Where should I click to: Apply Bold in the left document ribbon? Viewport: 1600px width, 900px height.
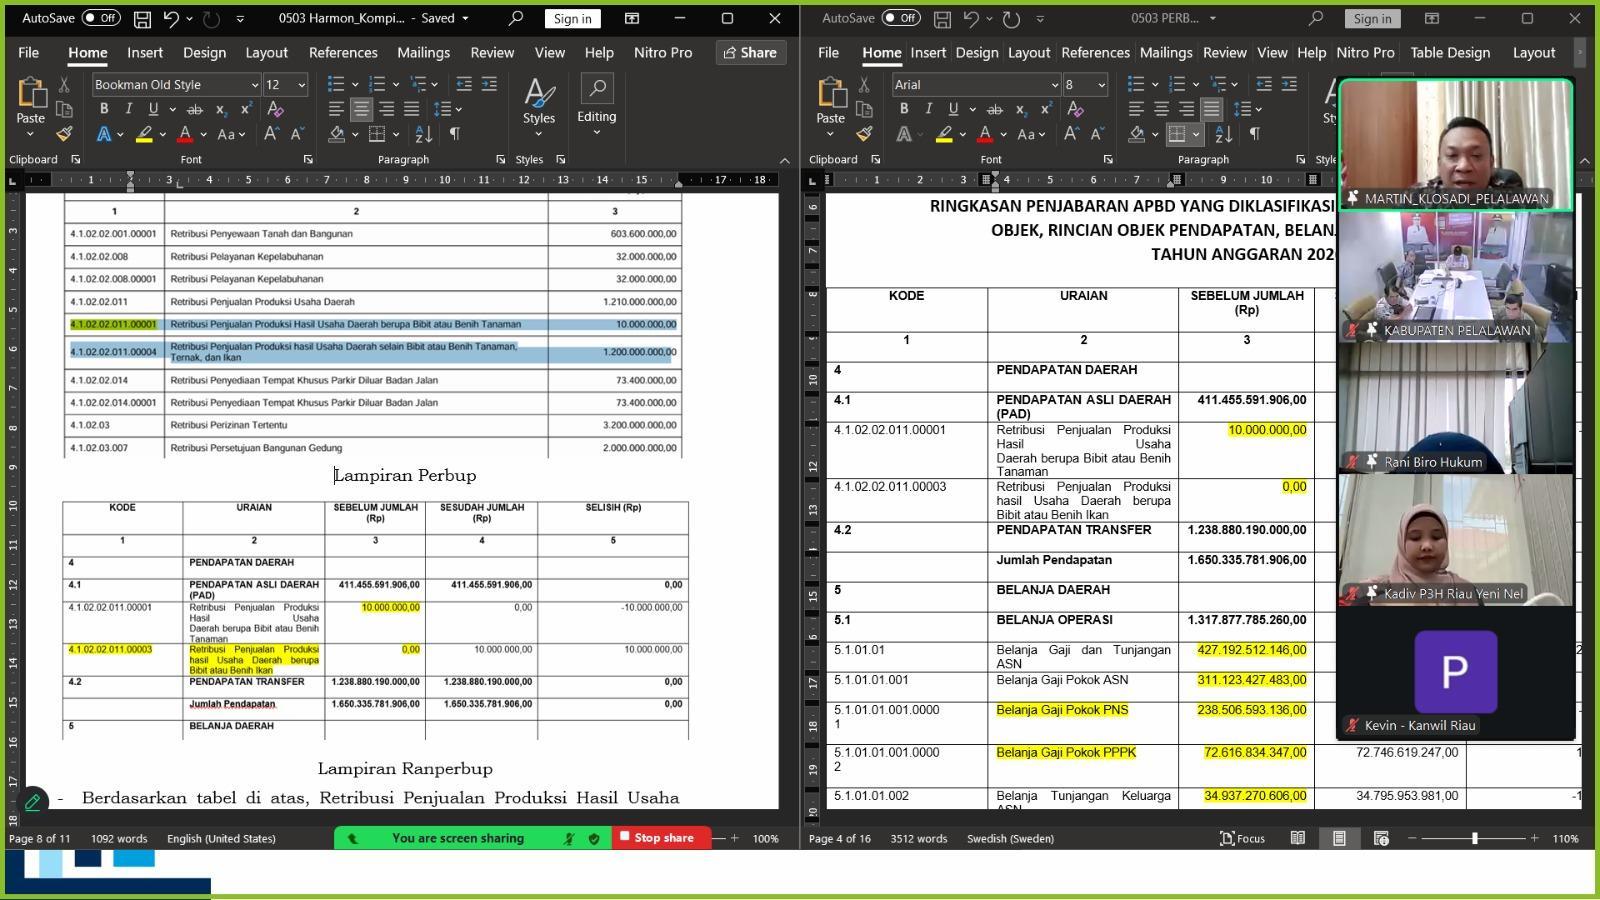[x=103, y=109]
